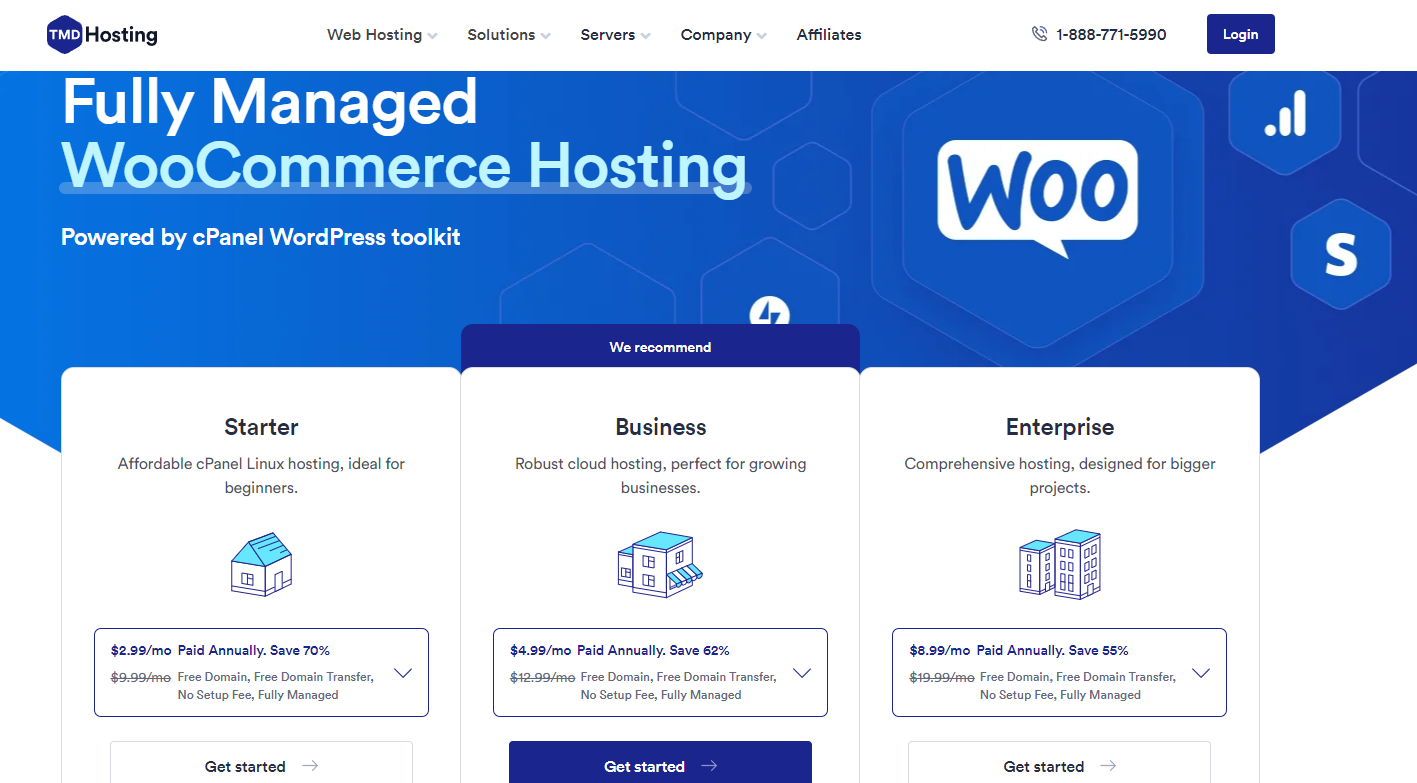1417x783 pixels.
Task: Open the Web Hosting menu
Action: tap(382, 35)
